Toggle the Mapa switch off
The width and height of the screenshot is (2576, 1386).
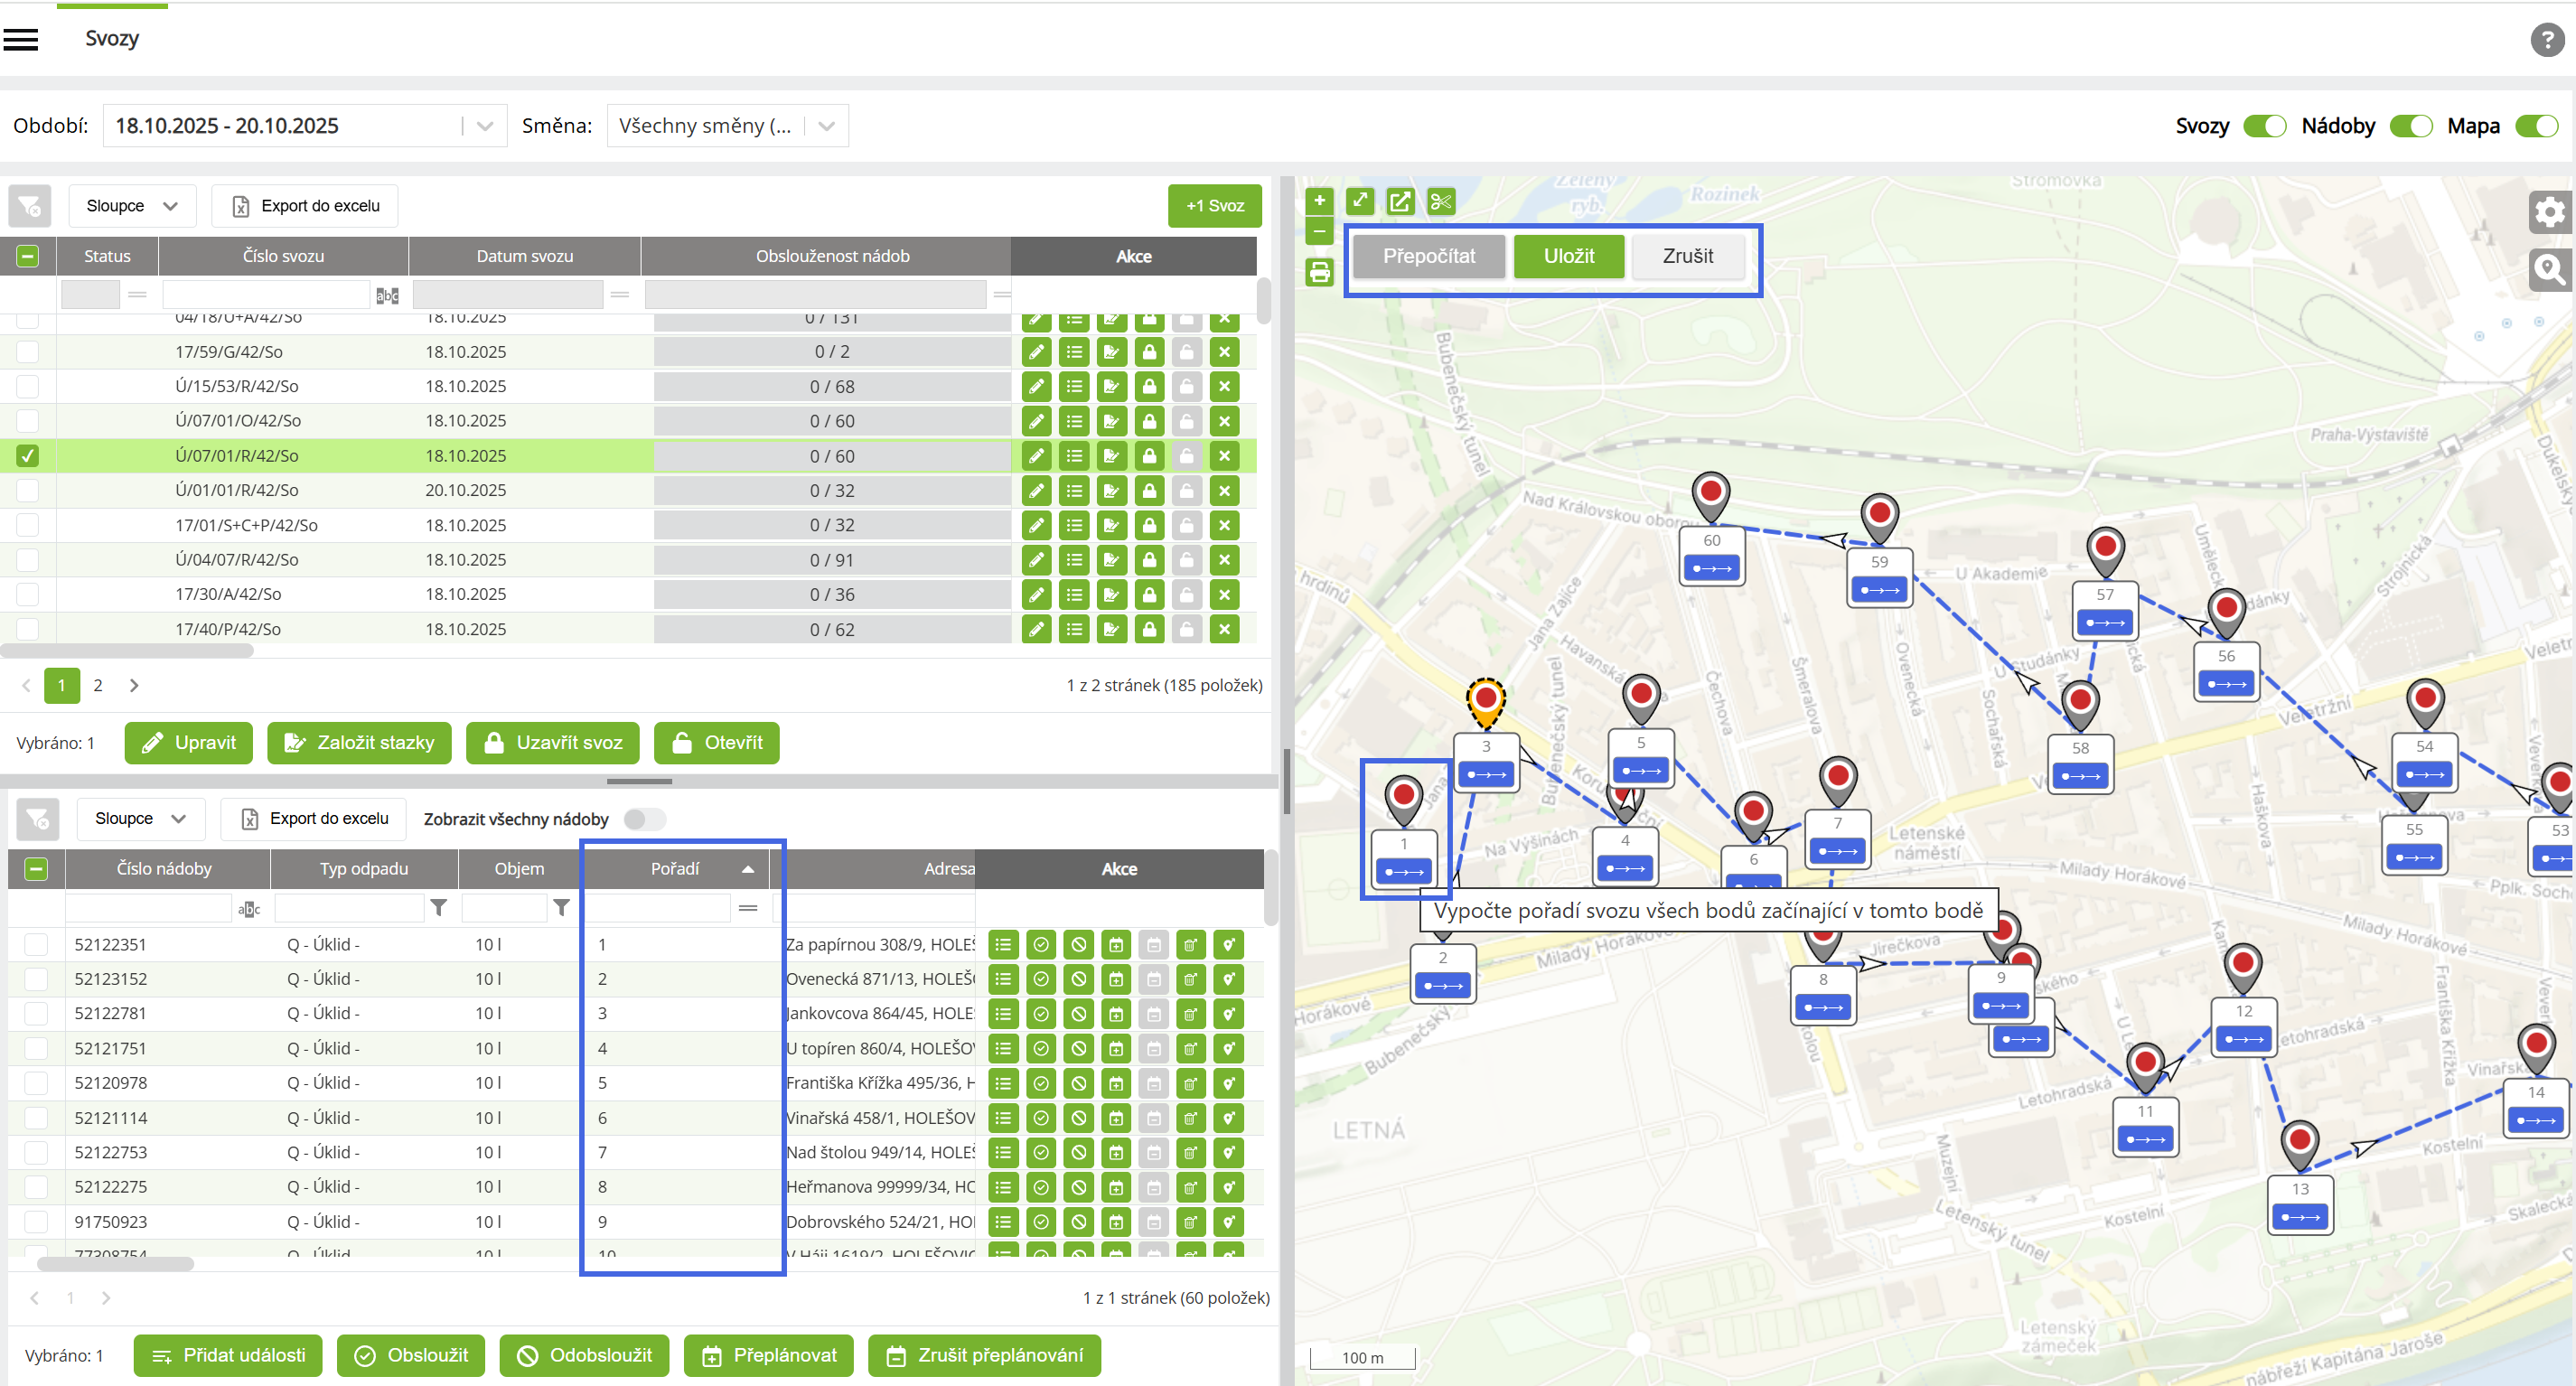(x=2536, y=126)
